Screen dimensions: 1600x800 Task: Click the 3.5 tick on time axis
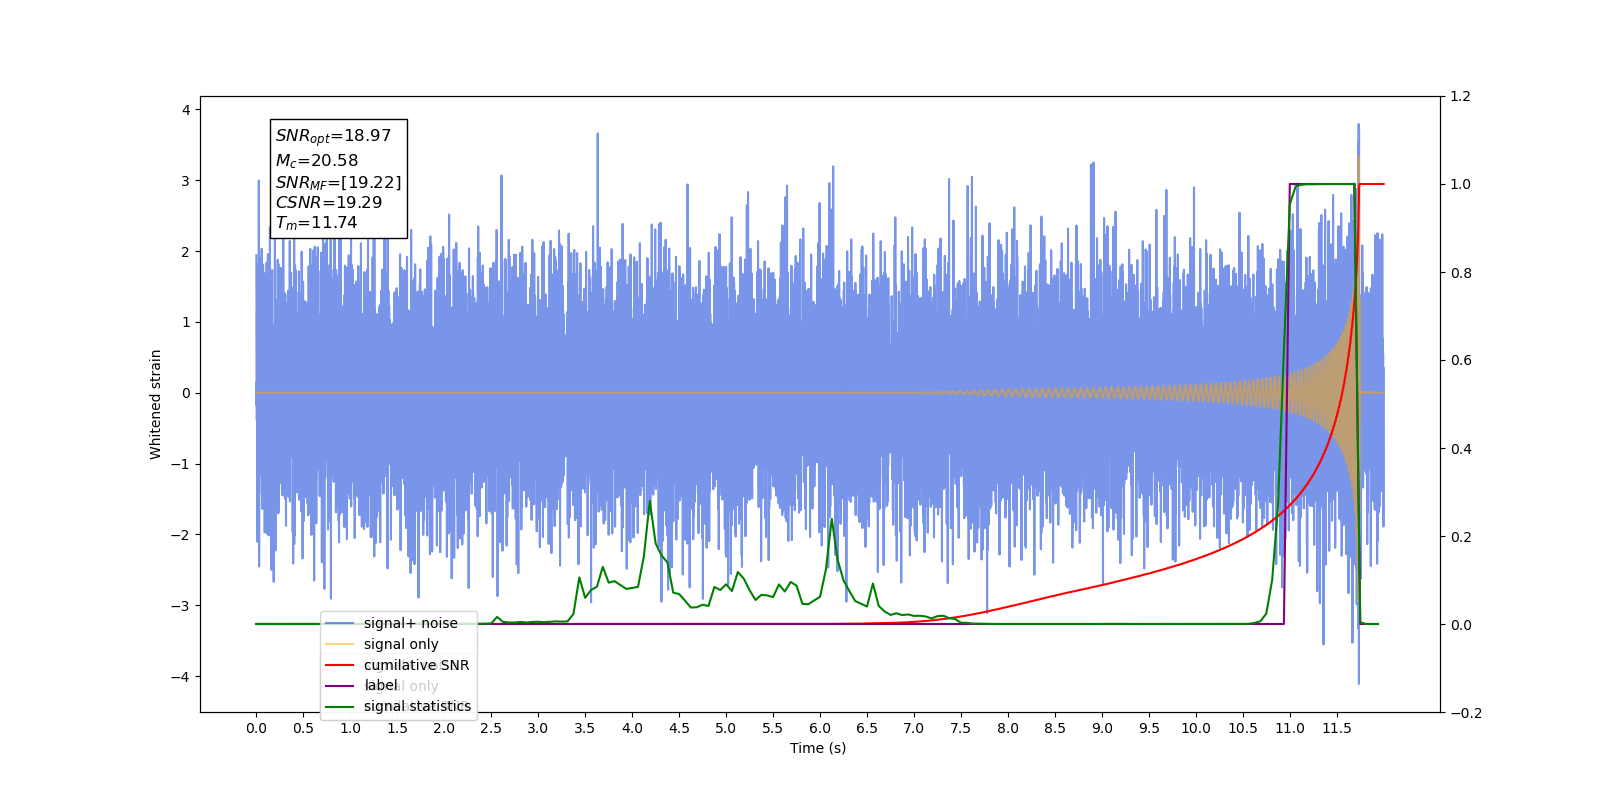pos(585,728)
